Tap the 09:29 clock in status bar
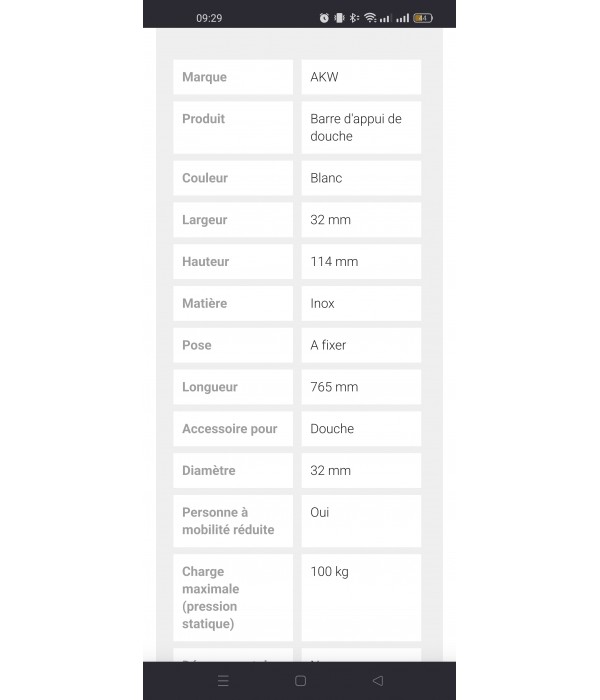The height and width of the screenshot is (700, 600). 209,18
